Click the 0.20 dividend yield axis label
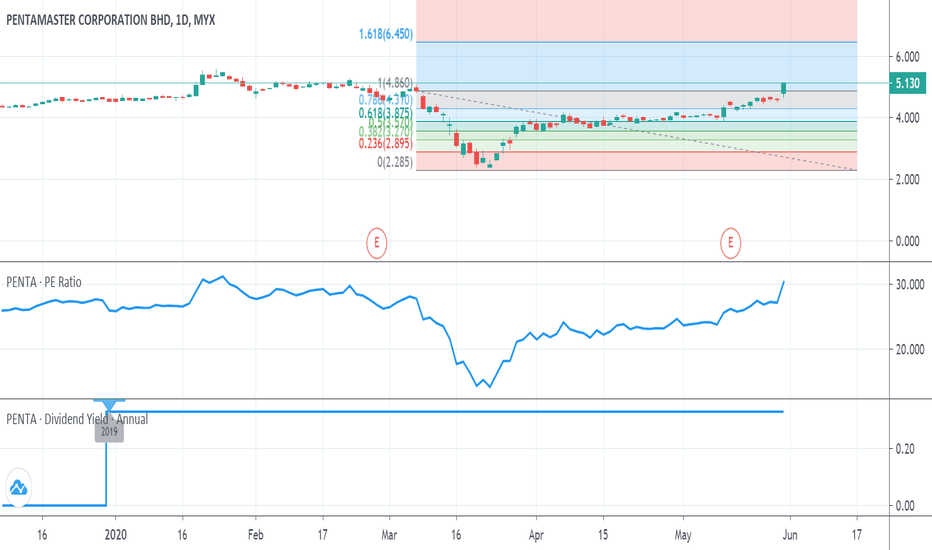Image resolution: width=932 pixels, height=550 pixels. pos(905,449)
